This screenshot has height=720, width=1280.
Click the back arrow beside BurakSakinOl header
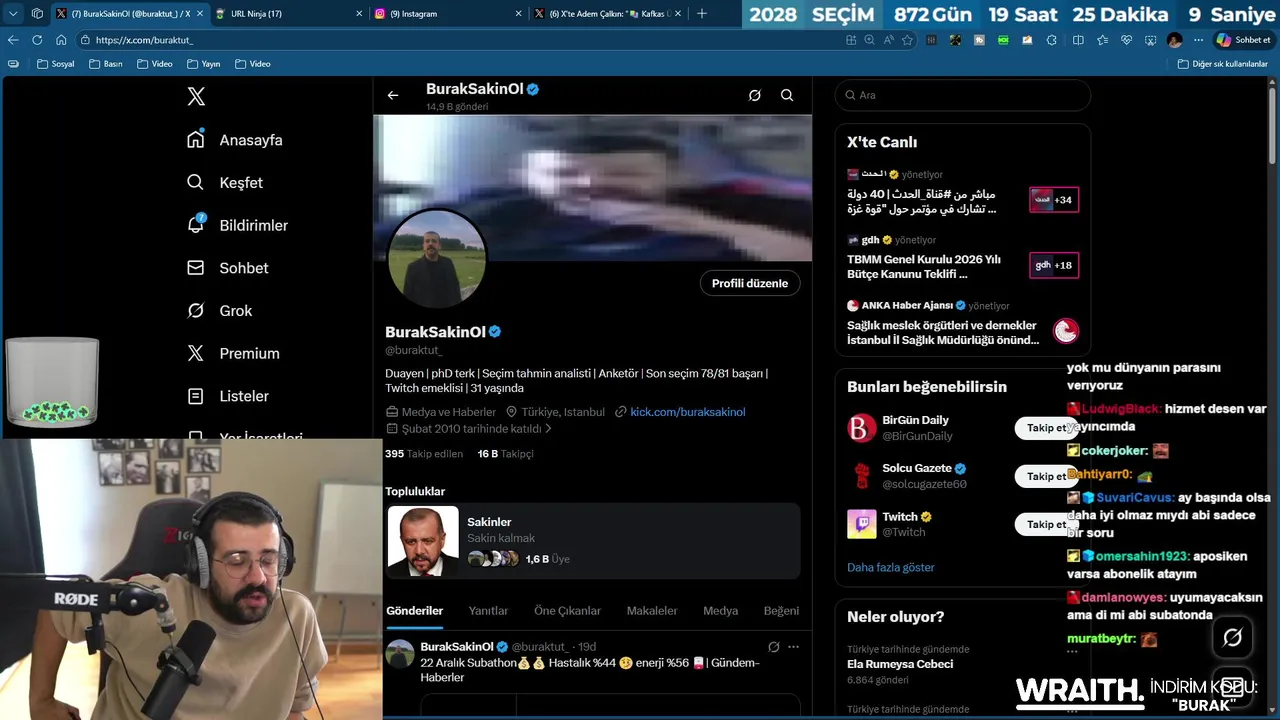(x=393, y=95)
